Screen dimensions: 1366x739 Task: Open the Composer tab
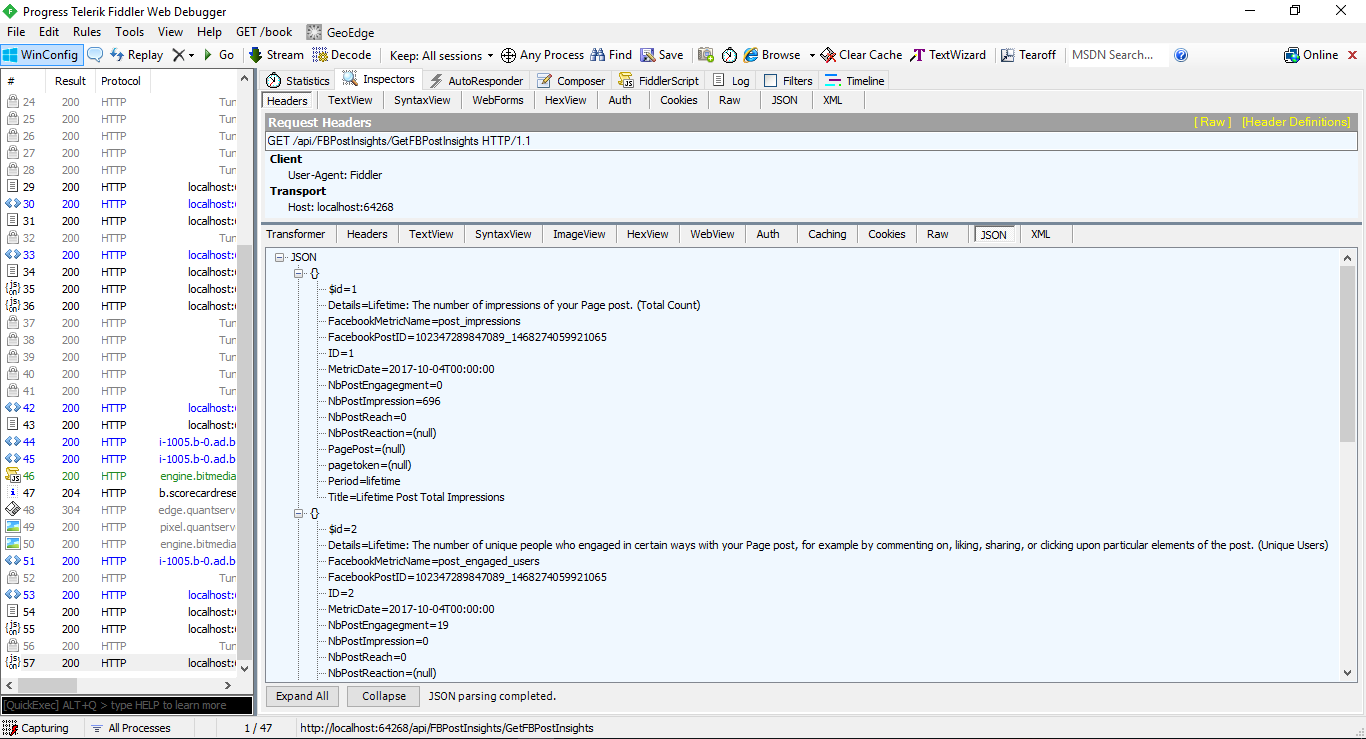pyautogui.click(x=571, y=80)
